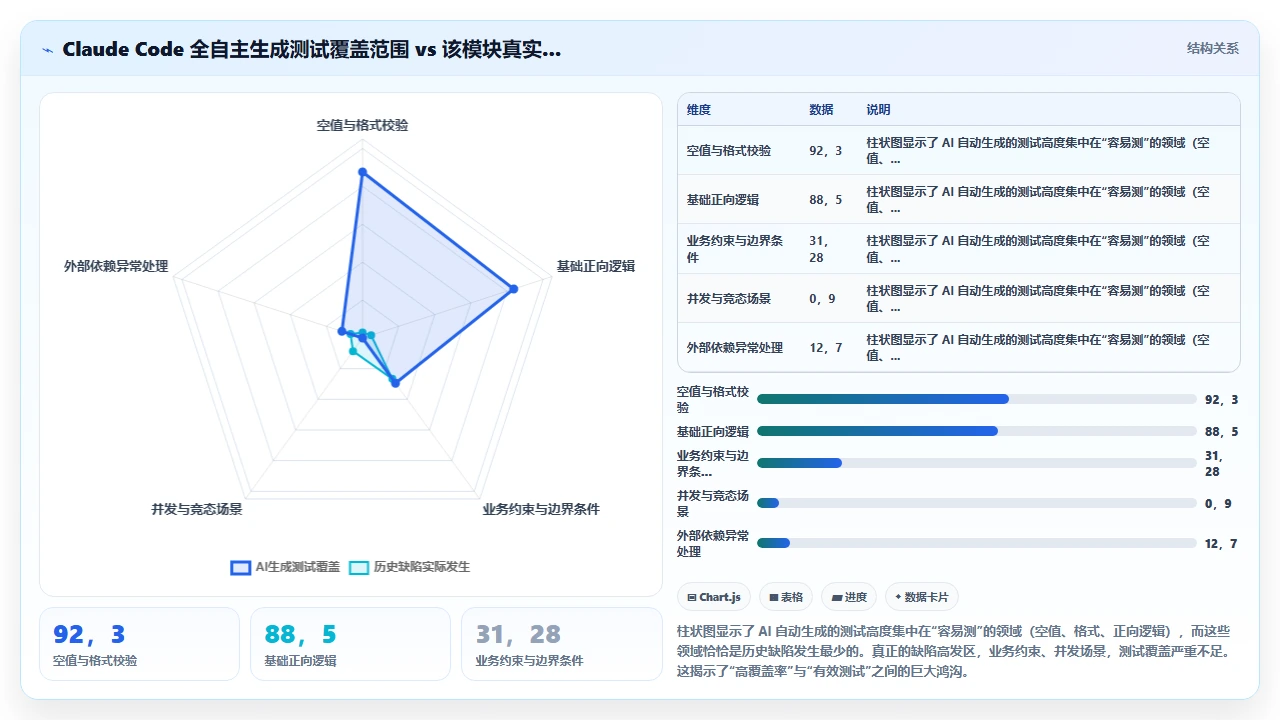The width and height of the screenshot is (1280, 720).
Task: Click the 并发与竞态场景 progress bar
Action: coord(976,503)
